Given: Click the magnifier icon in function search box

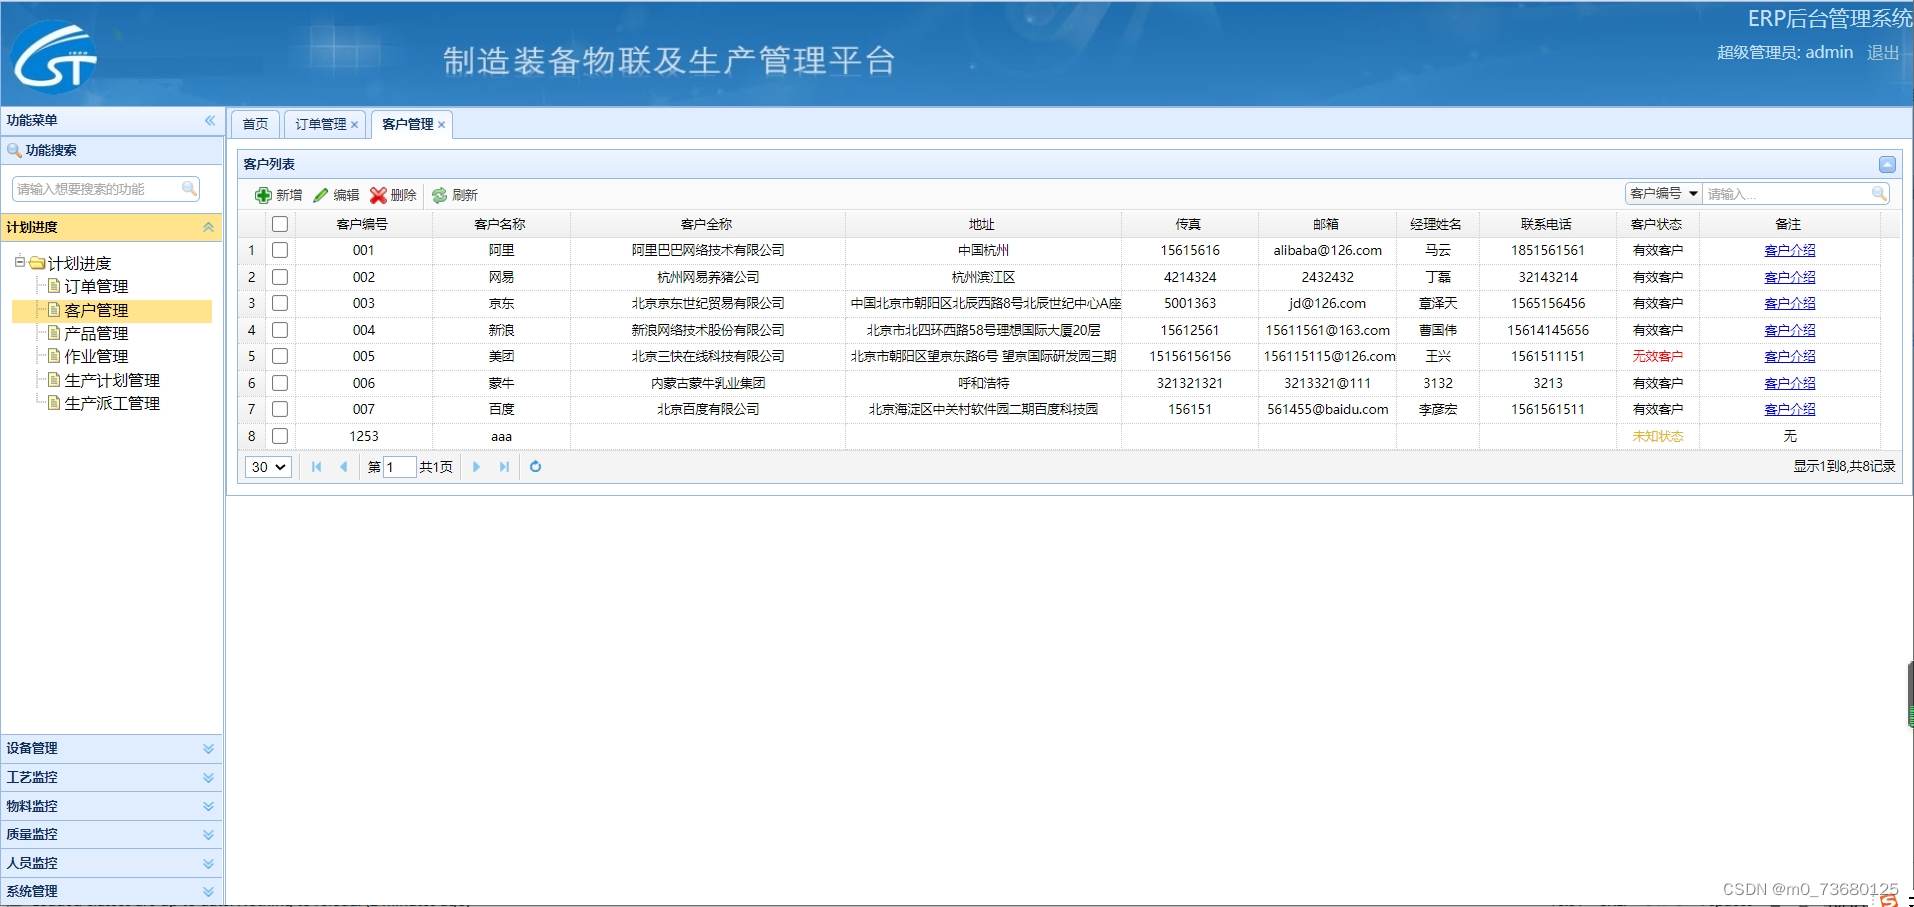Looking at the screenshot, I should [189, 188].
